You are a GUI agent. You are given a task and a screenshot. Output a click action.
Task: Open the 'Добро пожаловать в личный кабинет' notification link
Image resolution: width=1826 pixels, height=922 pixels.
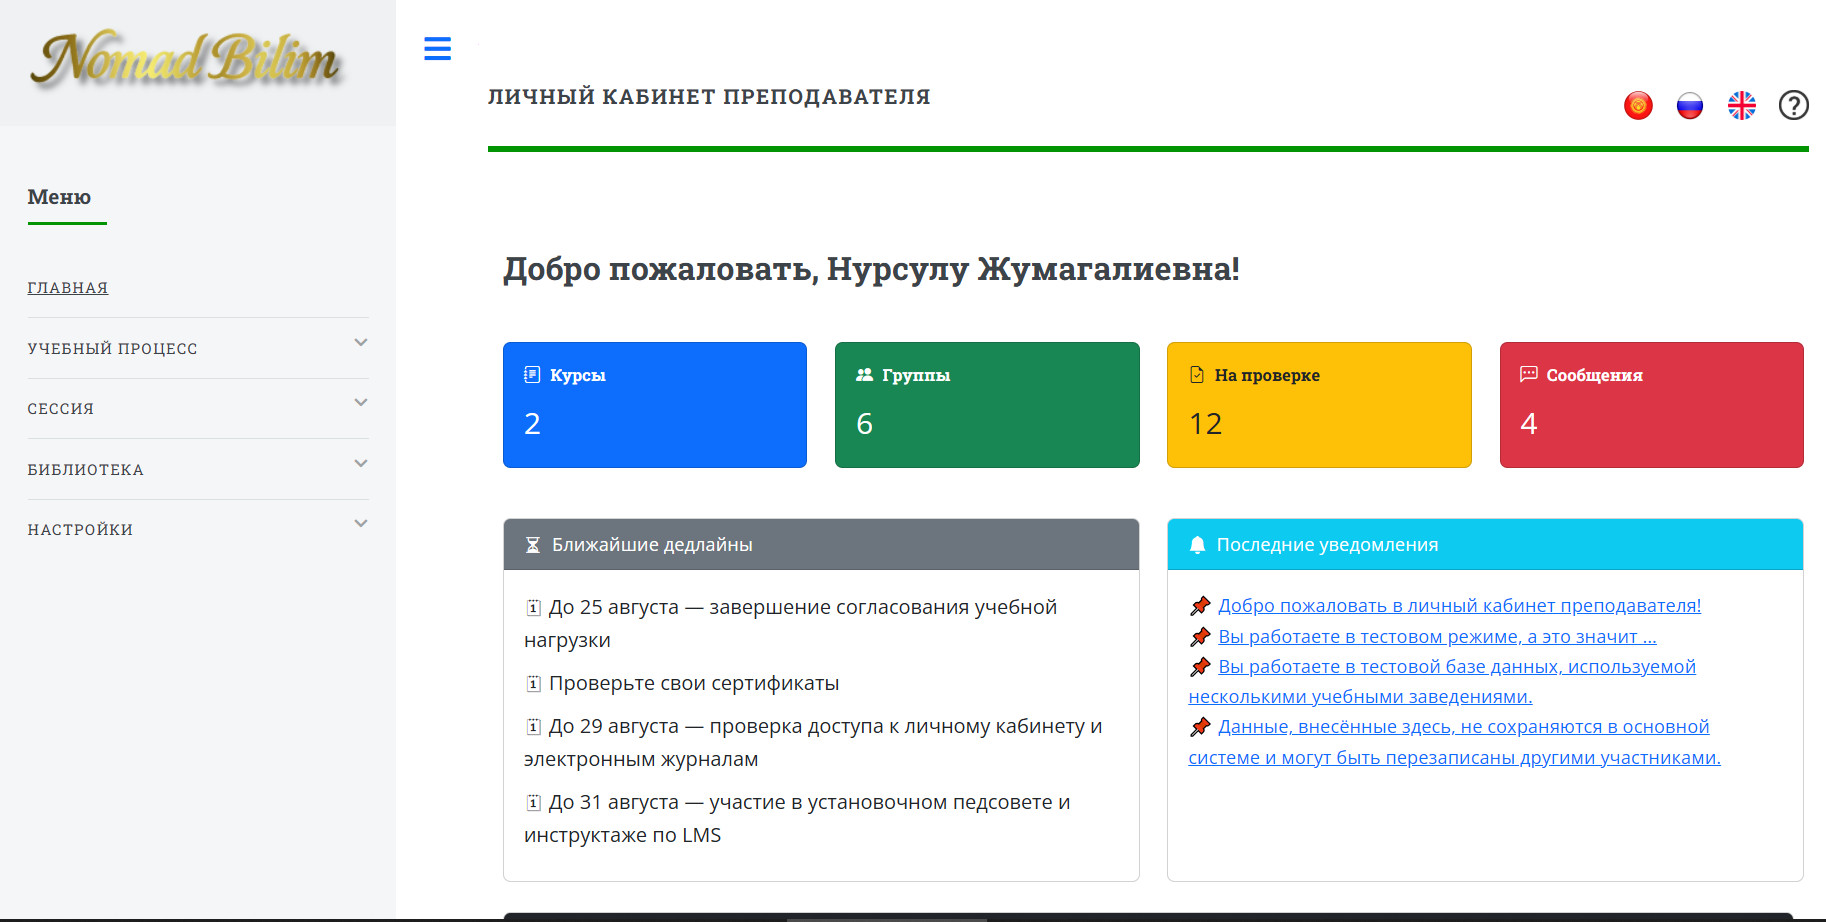point(1459,606)
